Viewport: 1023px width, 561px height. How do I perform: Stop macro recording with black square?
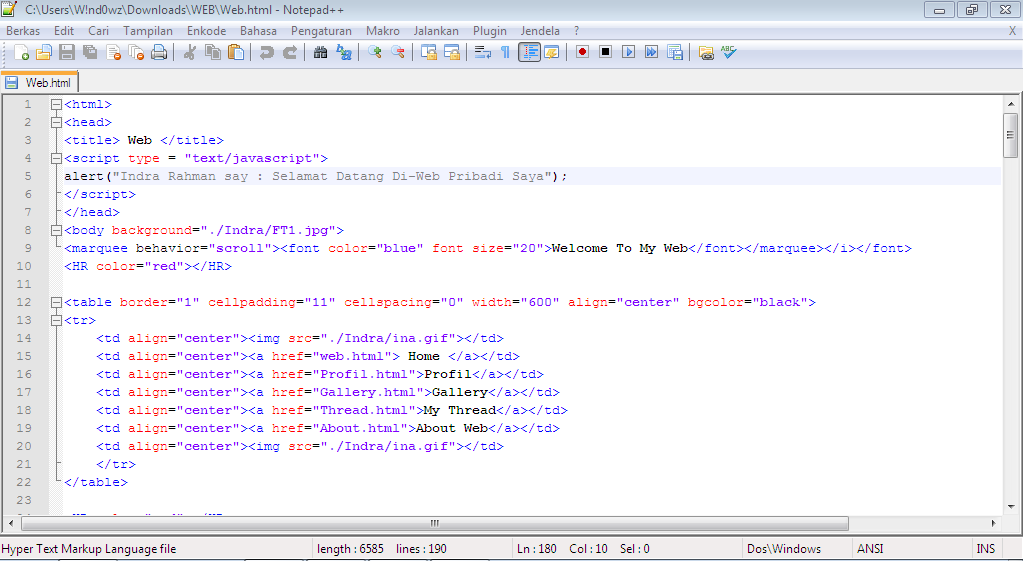click(605, 52)
